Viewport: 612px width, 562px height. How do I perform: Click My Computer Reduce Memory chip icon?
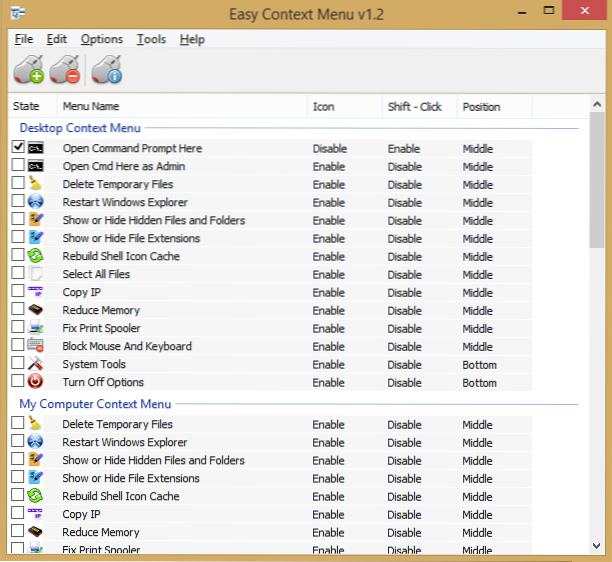point(36,532)
